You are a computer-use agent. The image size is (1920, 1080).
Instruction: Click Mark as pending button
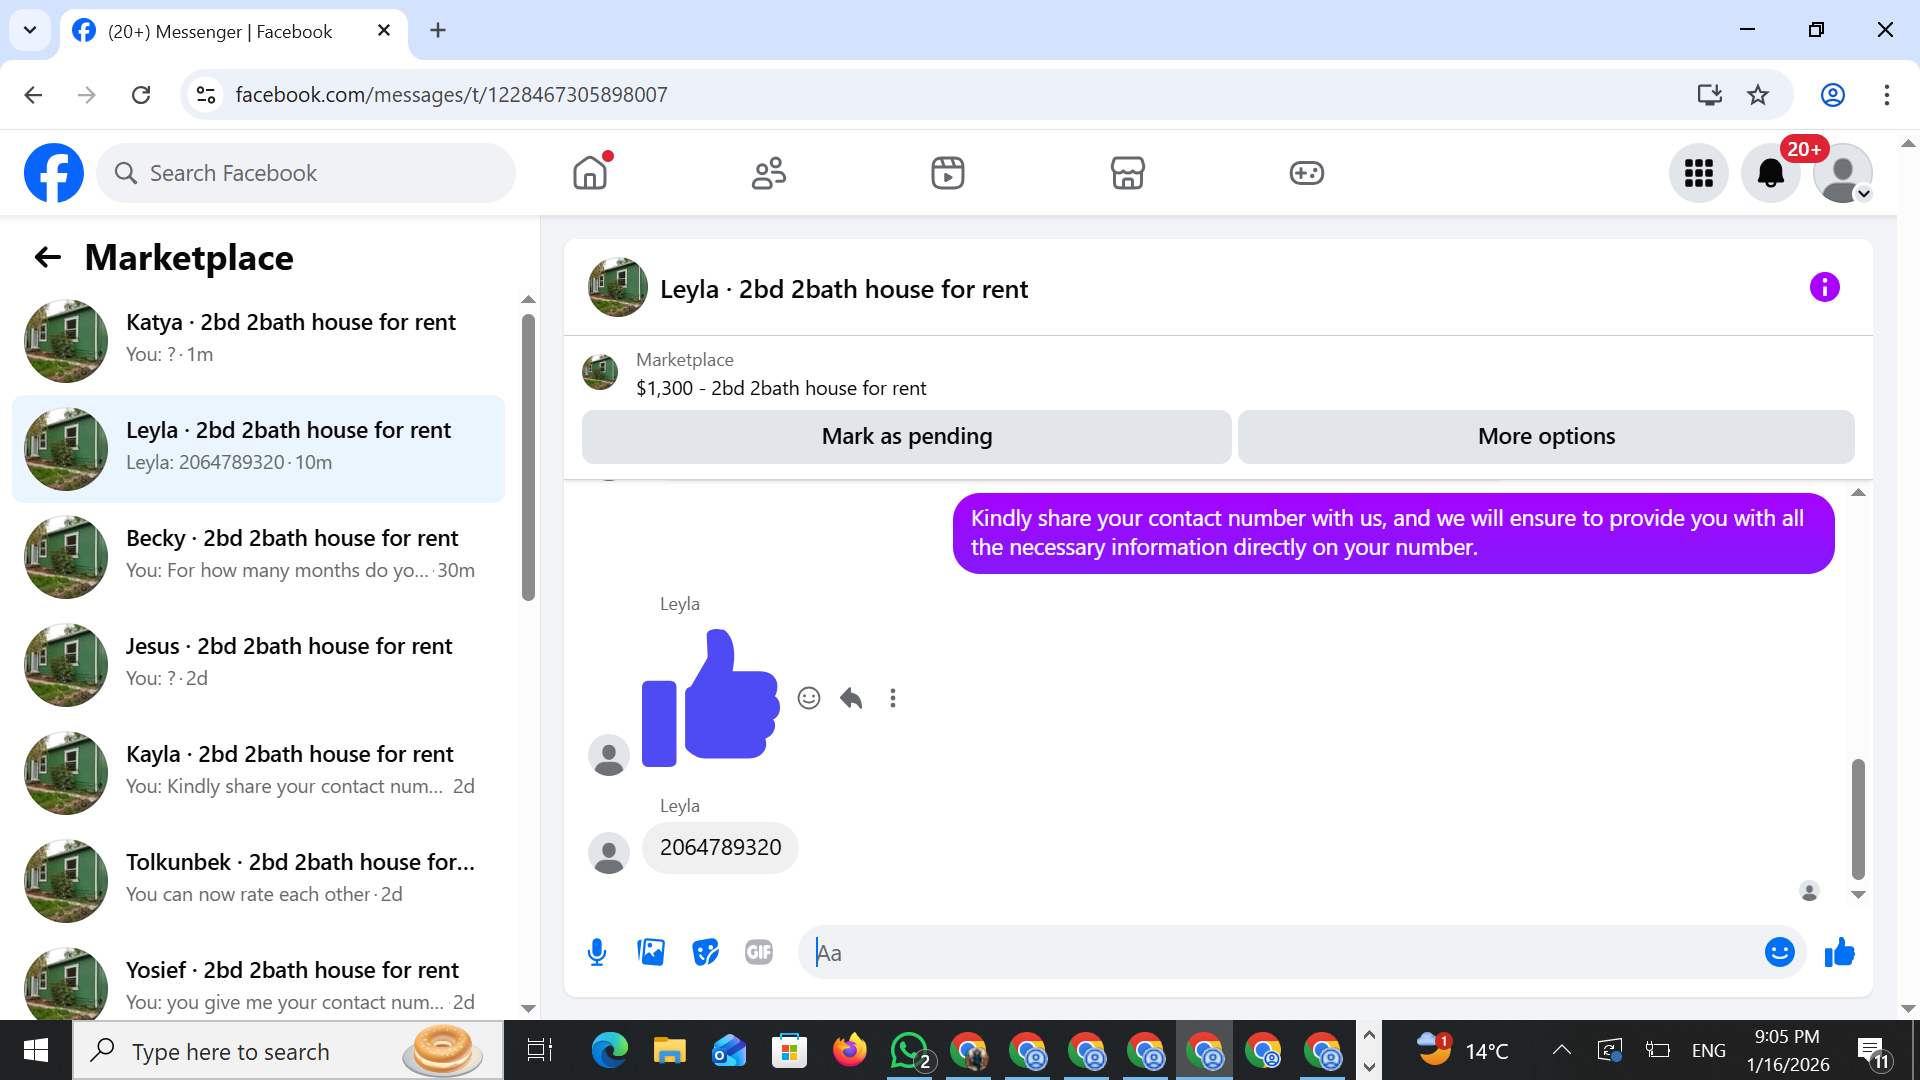pos(906,436)
